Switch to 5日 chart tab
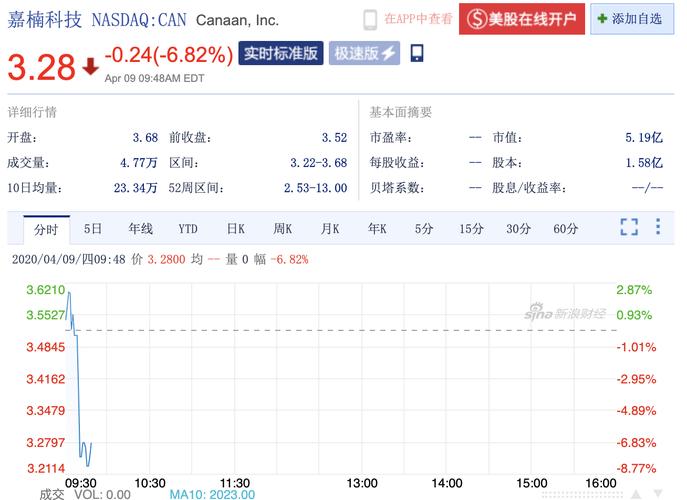 pos(93,229)
